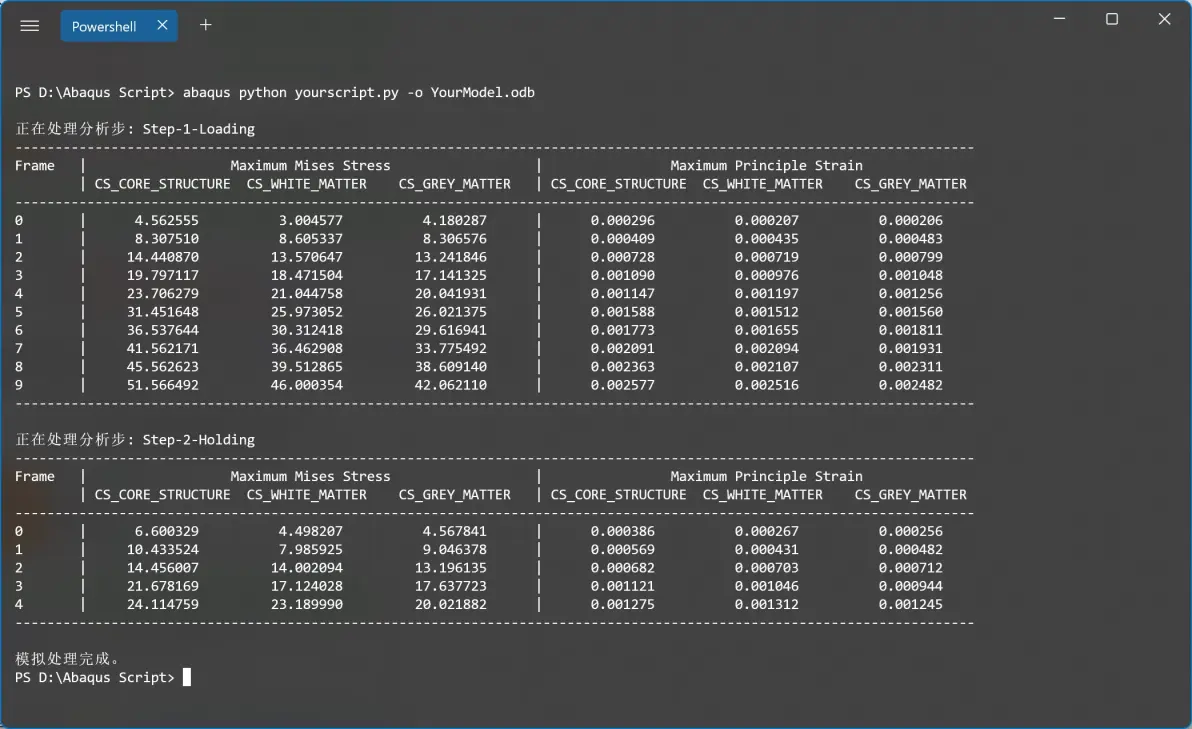Image resolution: width=1192 pixels, height=729 pixels.
Task: Click the Step-2-Holding heading text
Action: point(198,440)
